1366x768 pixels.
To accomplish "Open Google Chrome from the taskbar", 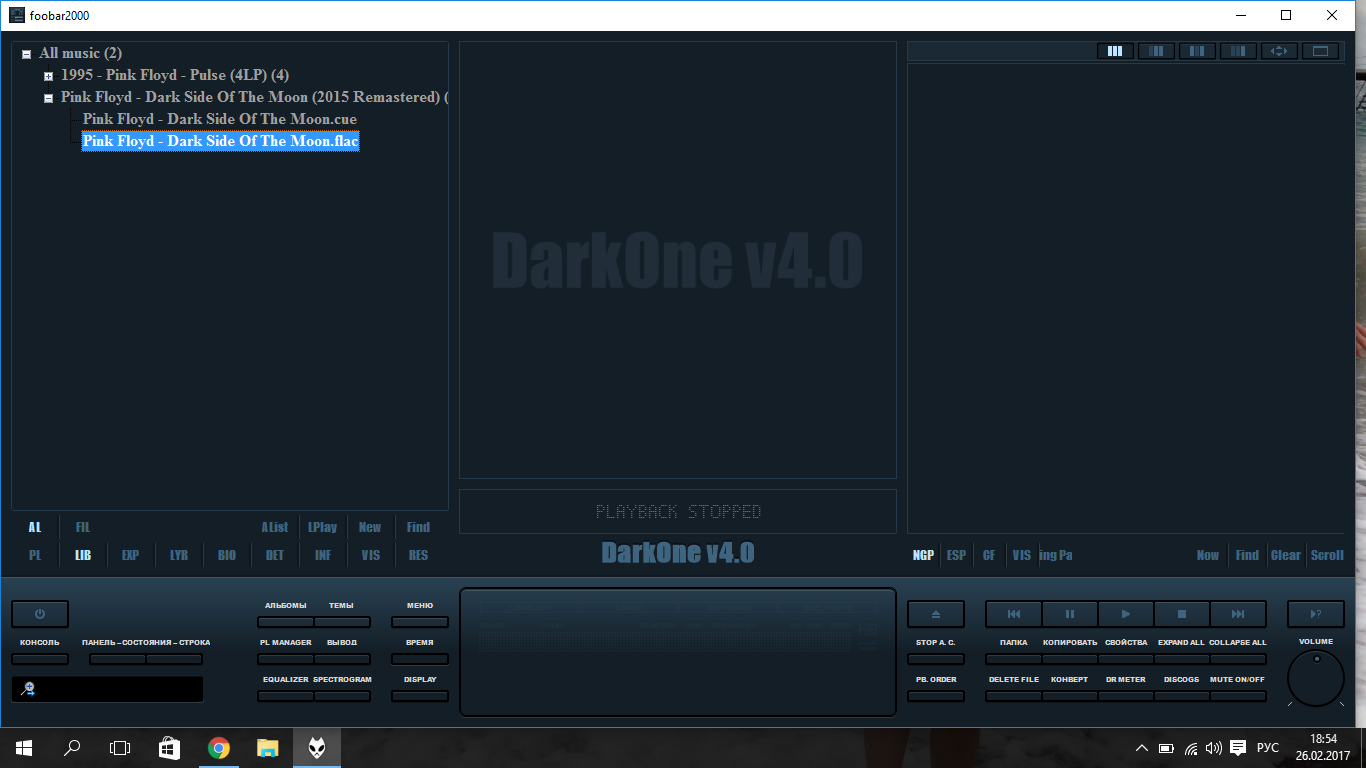I will [218, 748].
